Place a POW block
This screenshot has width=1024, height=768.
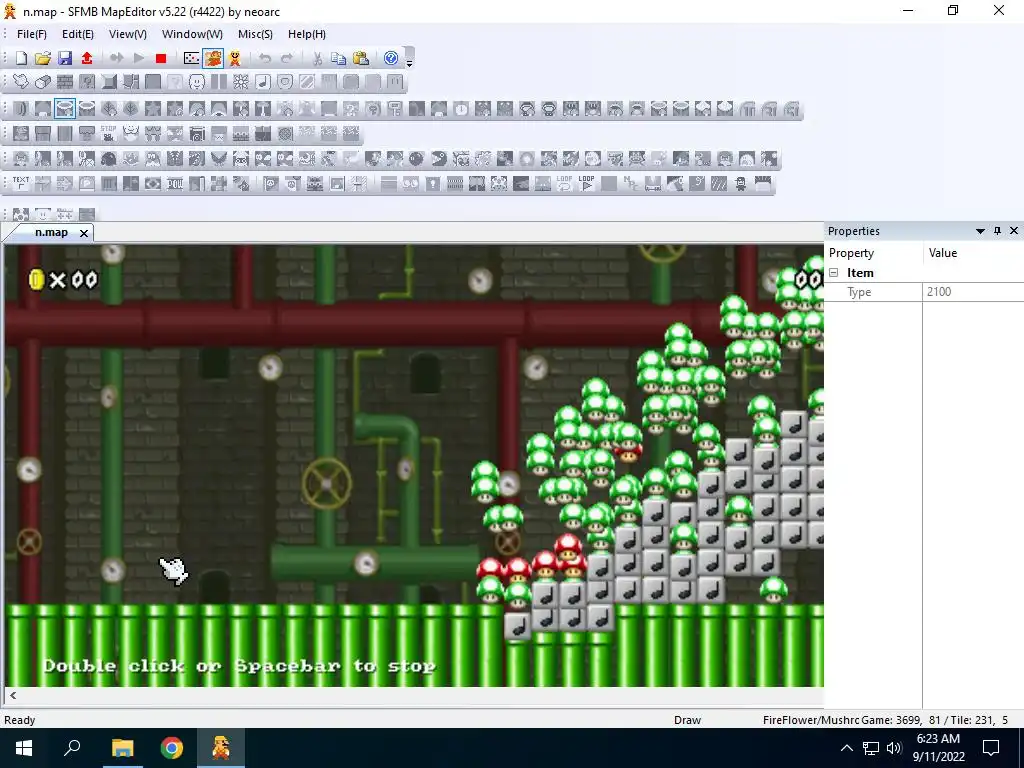pos(175,184)
